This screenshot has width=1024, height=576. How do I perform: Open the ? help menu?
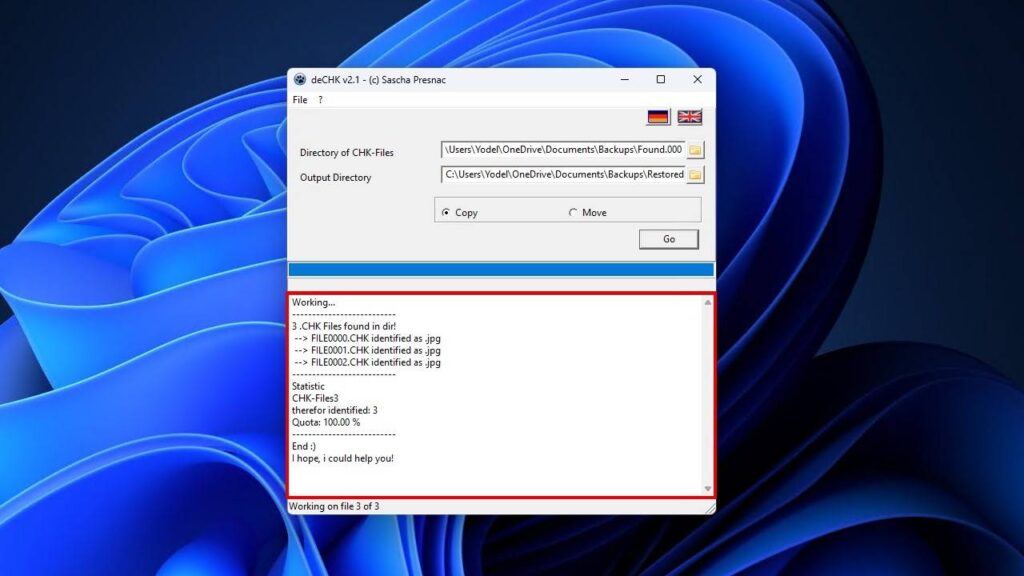pyautogui.click(x=318, y=100)
